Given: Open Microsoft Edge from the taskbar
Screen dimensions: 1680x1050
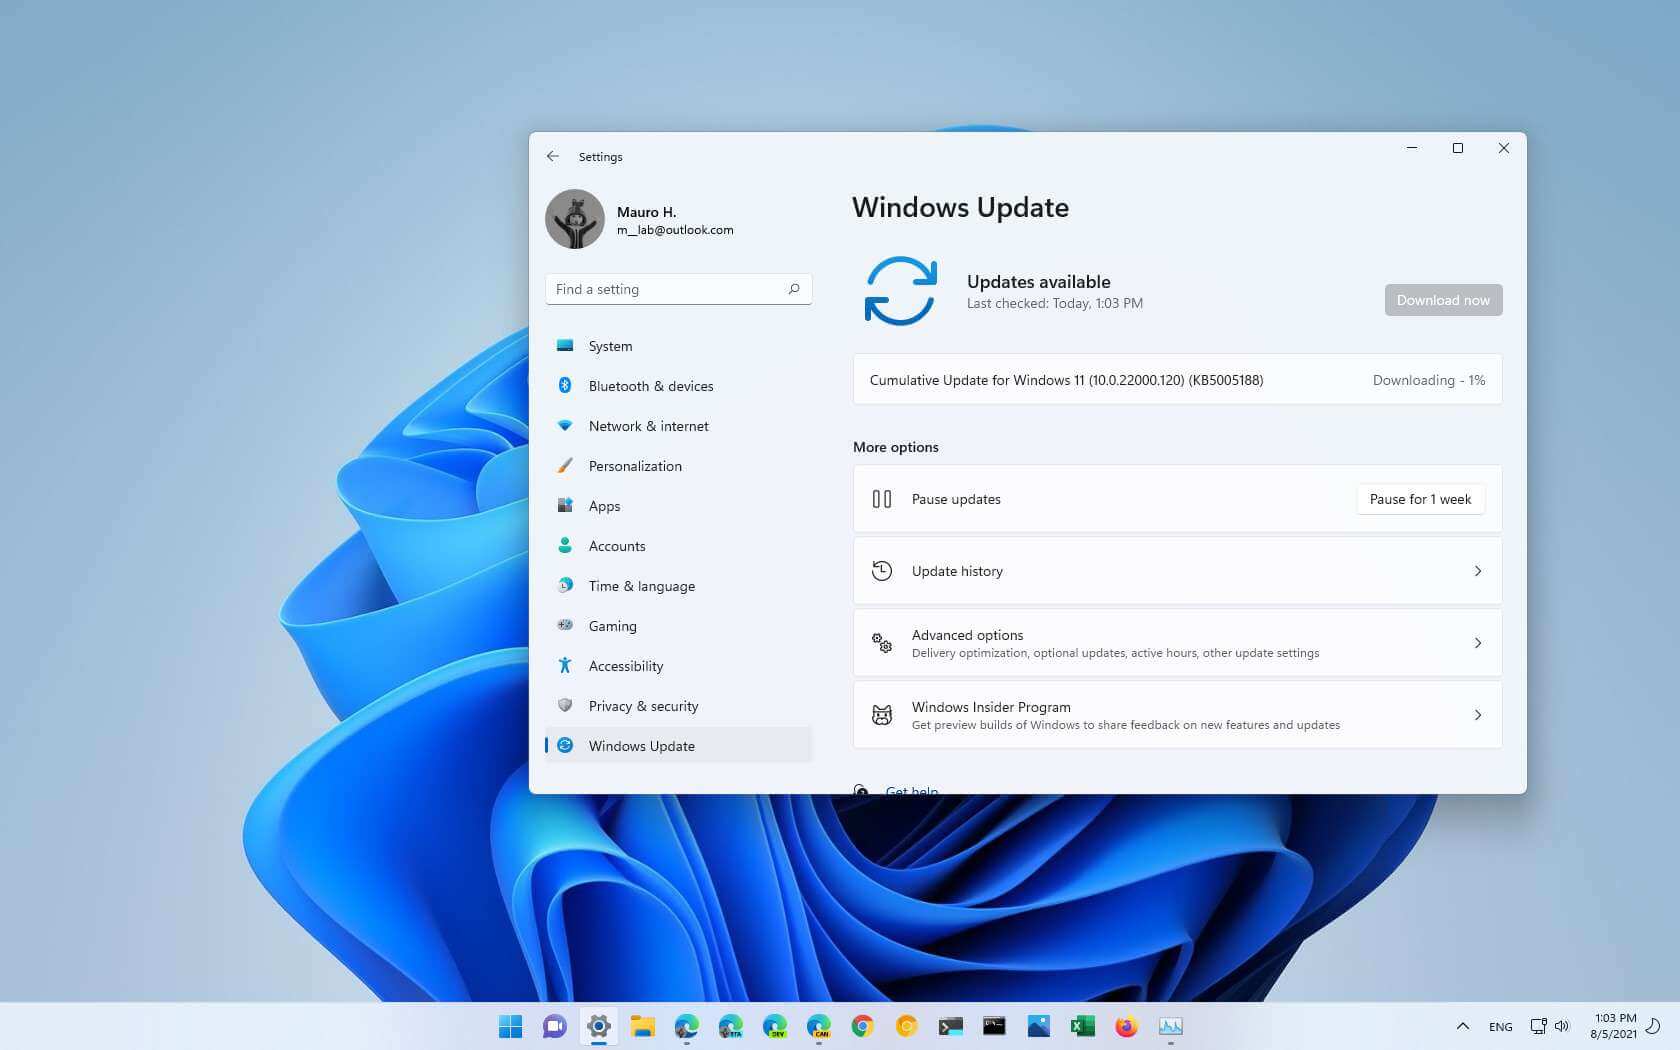Looking at the screenshot, I should point(686,1026).
